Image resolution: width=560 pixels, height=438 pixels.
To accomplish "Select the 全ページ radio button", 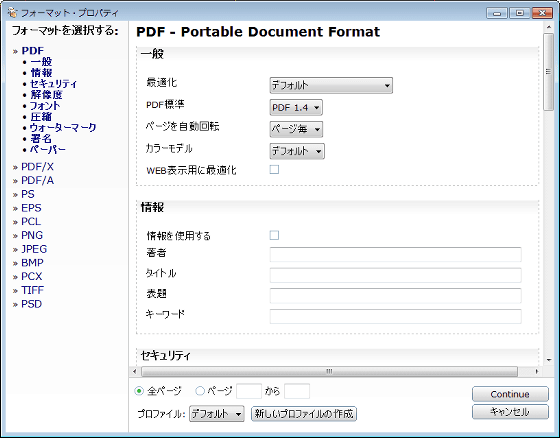I will point(139,391).
